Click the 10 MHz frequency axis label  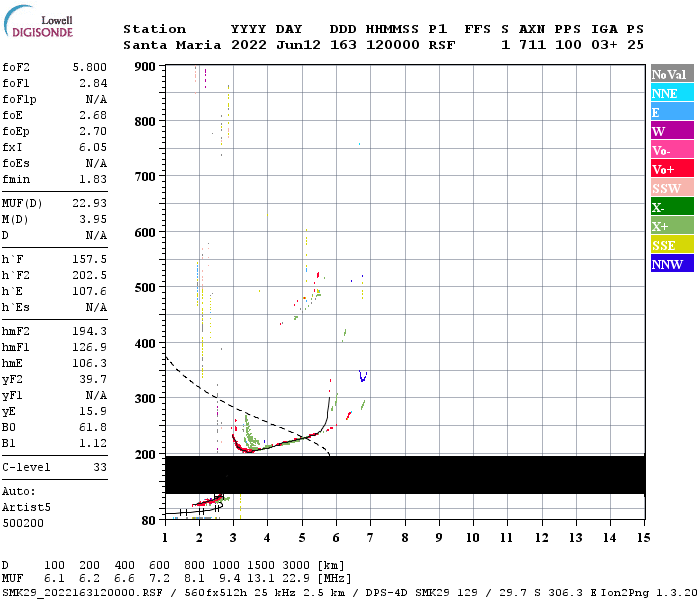tap(473, 538)
